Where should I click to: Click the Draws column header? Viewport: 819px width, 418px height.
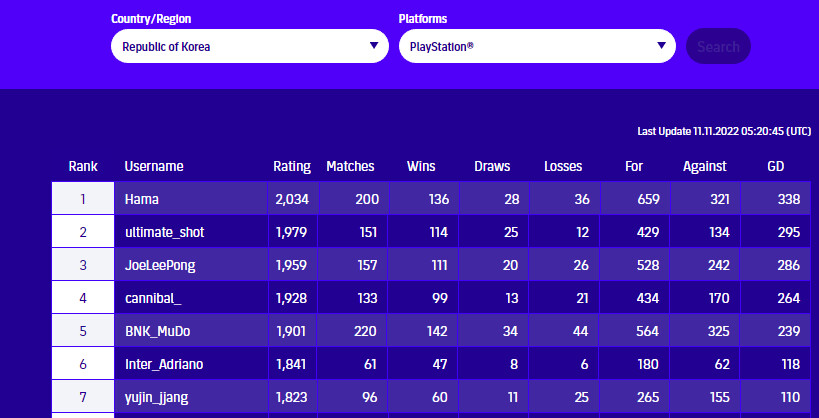pyautogui.click(x=491, y=166)
